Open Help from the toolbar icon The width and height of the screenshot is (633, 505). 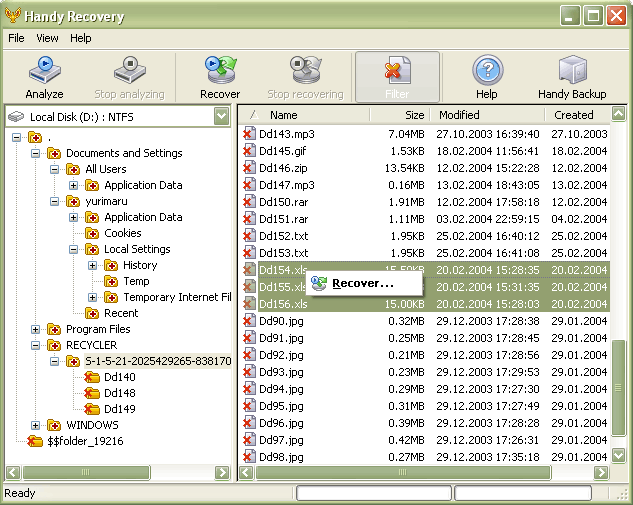point(487,71)
